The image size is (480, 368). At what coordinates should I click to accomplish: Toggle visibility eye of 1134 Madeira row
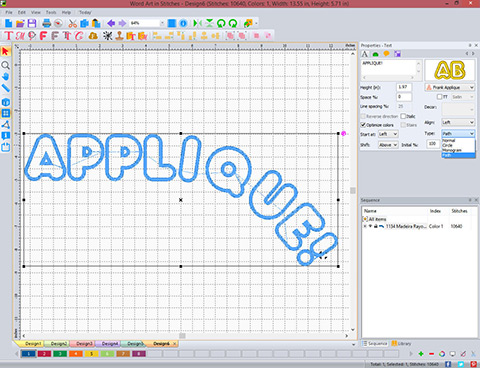[x=370, y=226]
